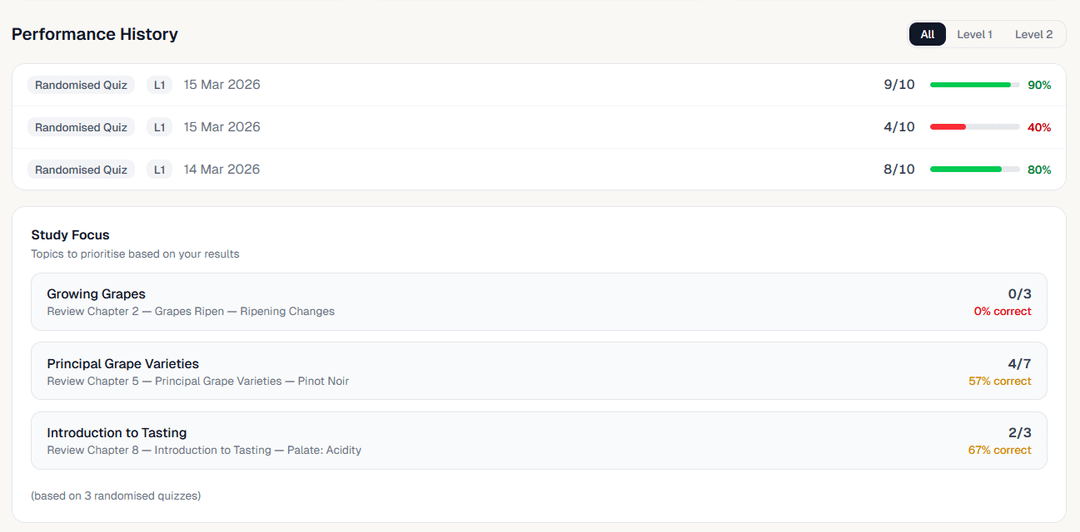
Task: Click the Review Chapter 5 Pinot Noir text
Action: pyautogui.click(x=197, y=381)
